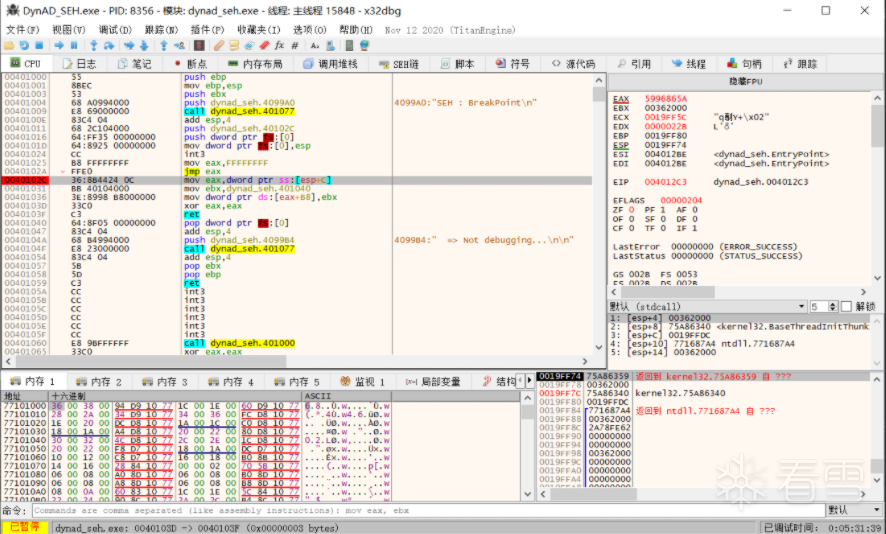Switch to the SEH链 tab
Viewport: 886px width, 534px height.
[399, 64]
